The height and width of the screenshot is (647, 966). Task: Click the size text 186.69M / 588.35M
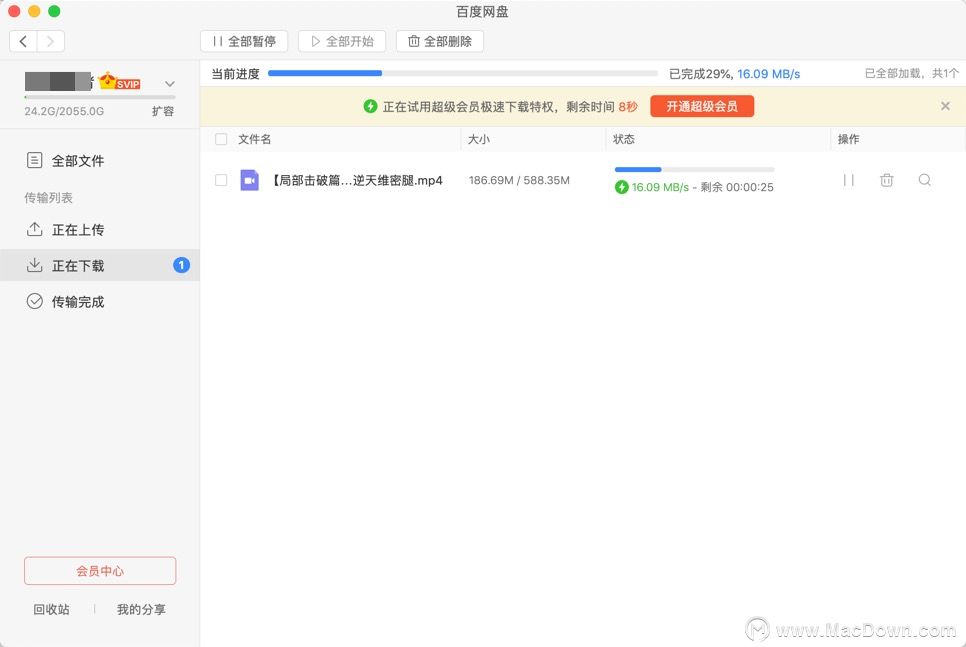519,180
